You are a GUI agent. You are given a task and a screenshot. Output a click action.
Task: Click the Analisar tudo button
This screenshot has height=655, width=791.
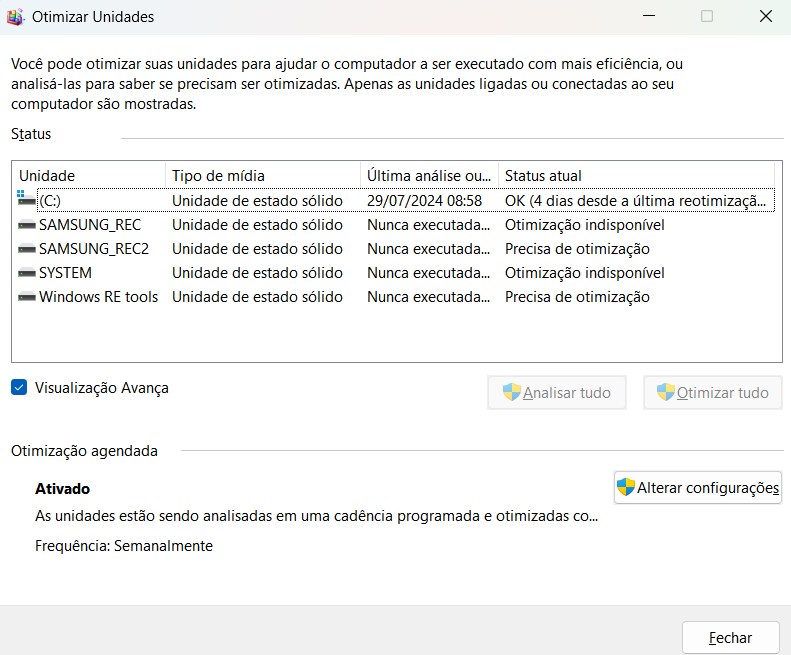556,393
